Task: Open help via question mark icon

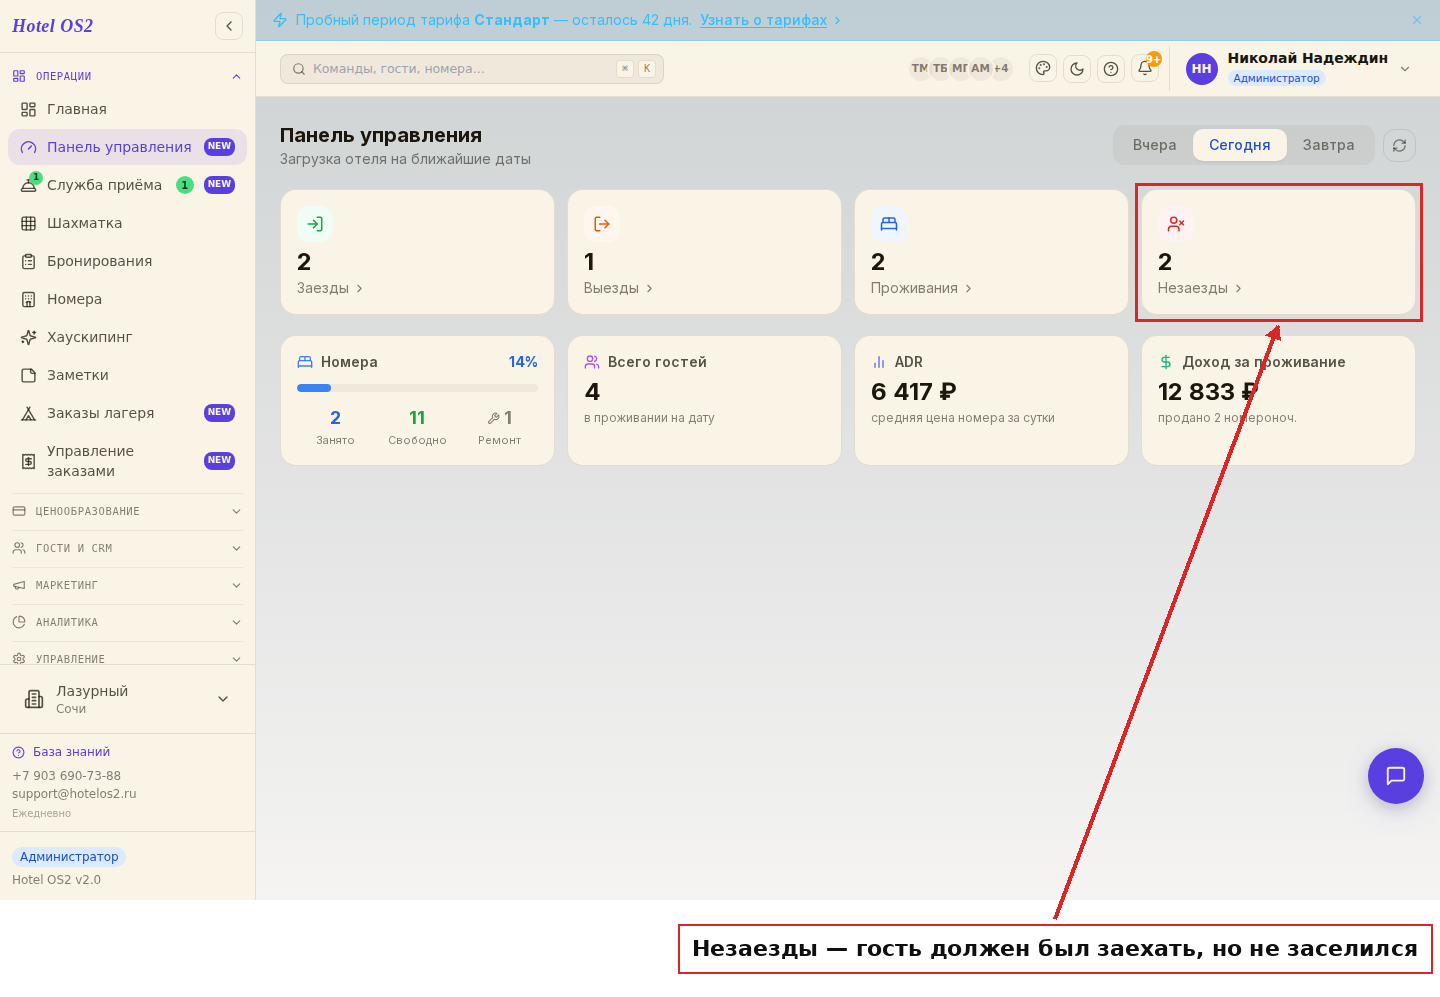Action: 1111,69
